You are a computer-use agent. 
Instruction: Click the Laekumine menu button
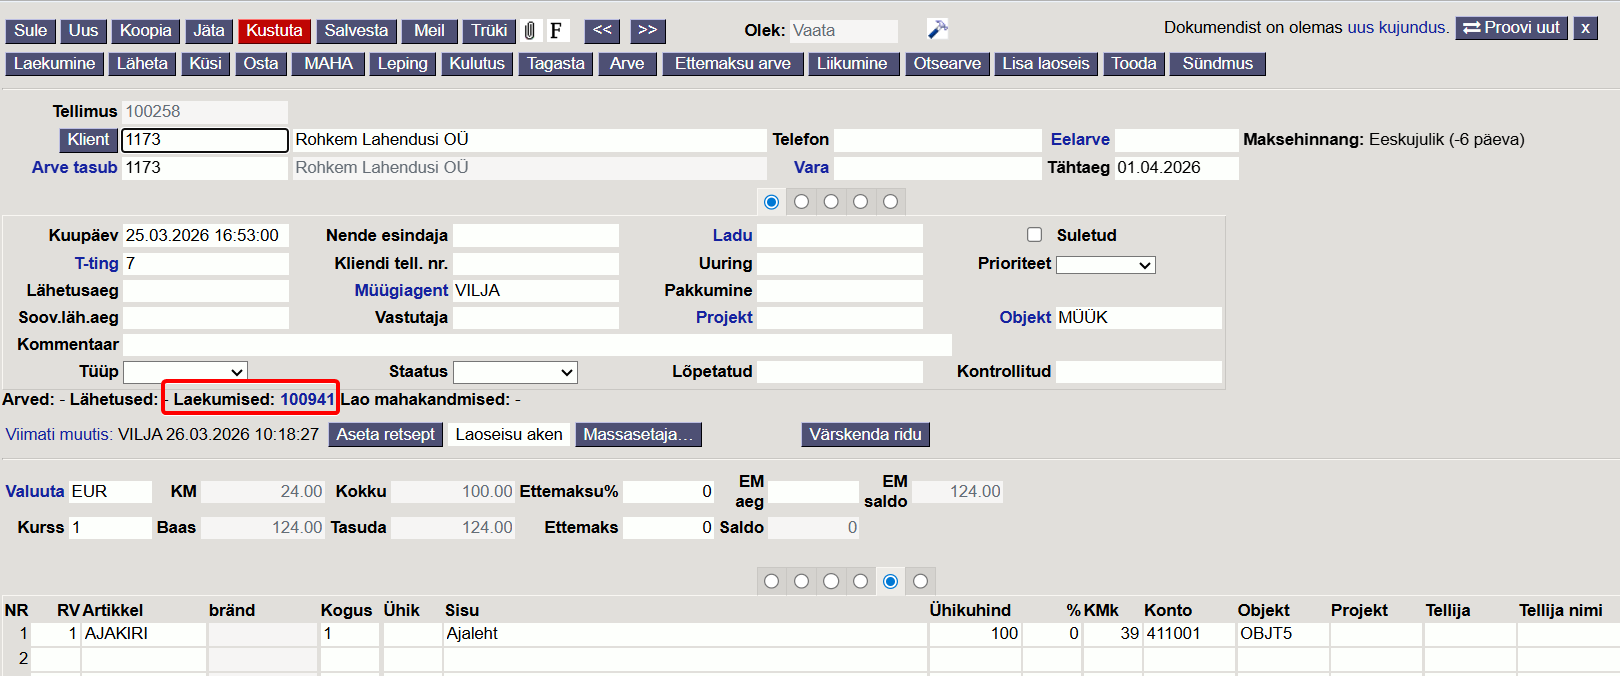[55, 64]
